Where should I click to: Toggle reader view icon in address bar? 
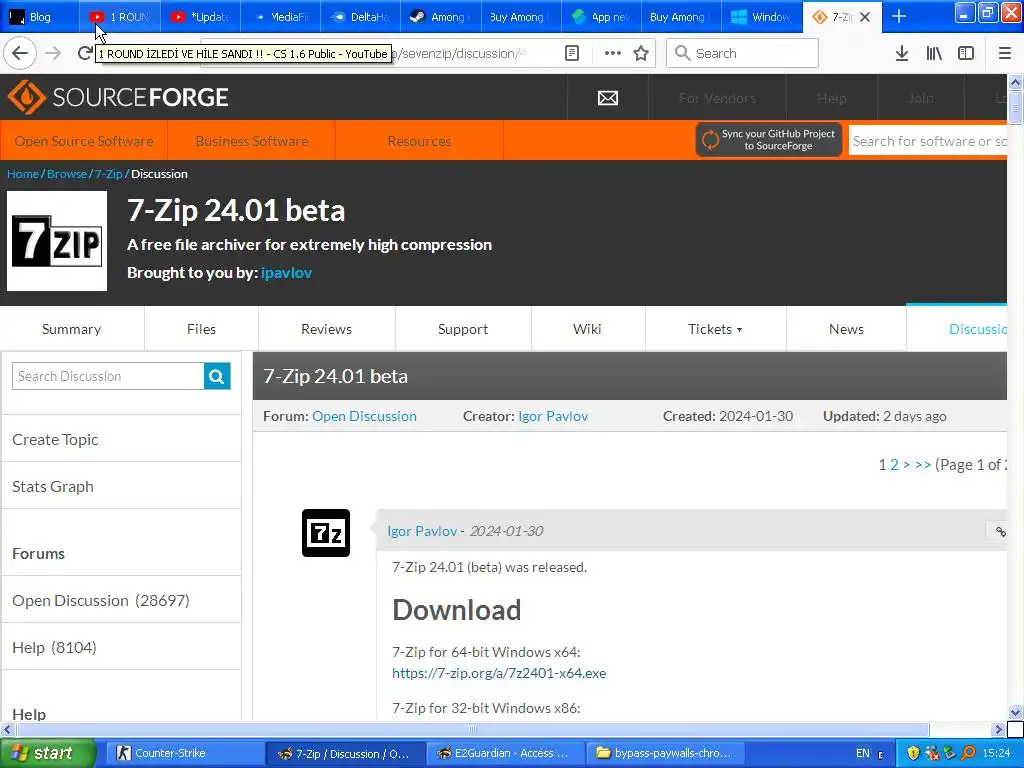(572, 53)
